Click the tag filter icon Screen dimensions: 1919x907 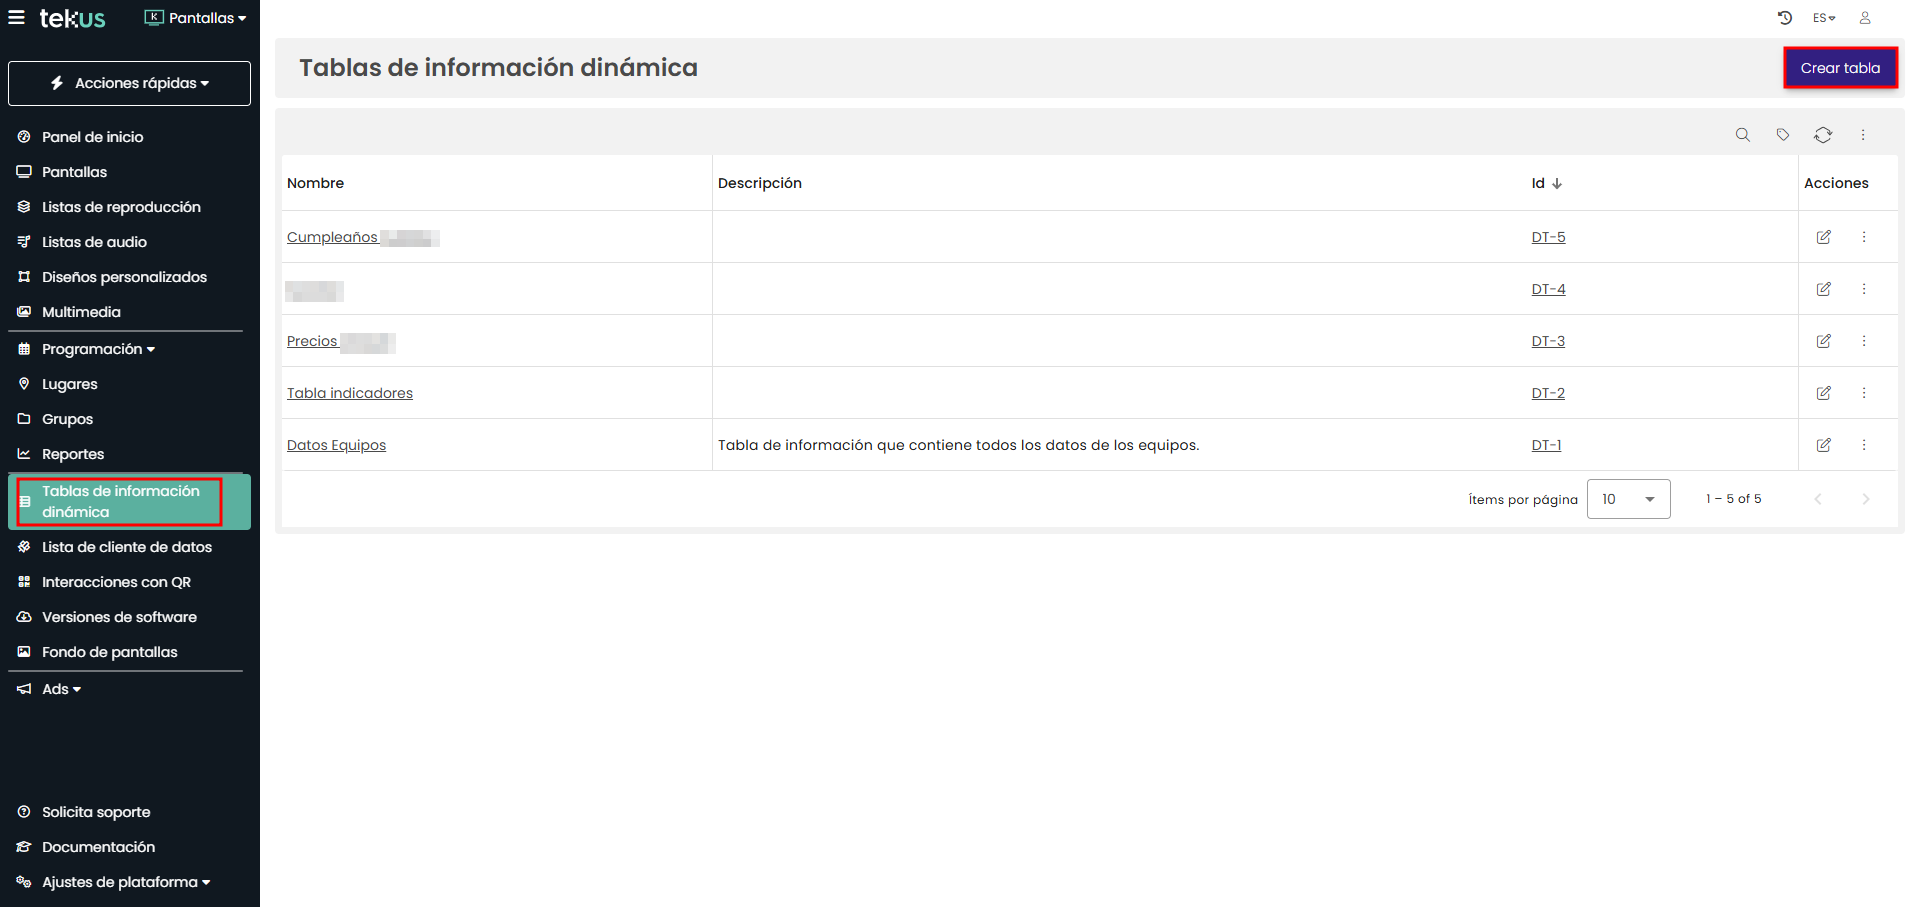point(1782,135)
